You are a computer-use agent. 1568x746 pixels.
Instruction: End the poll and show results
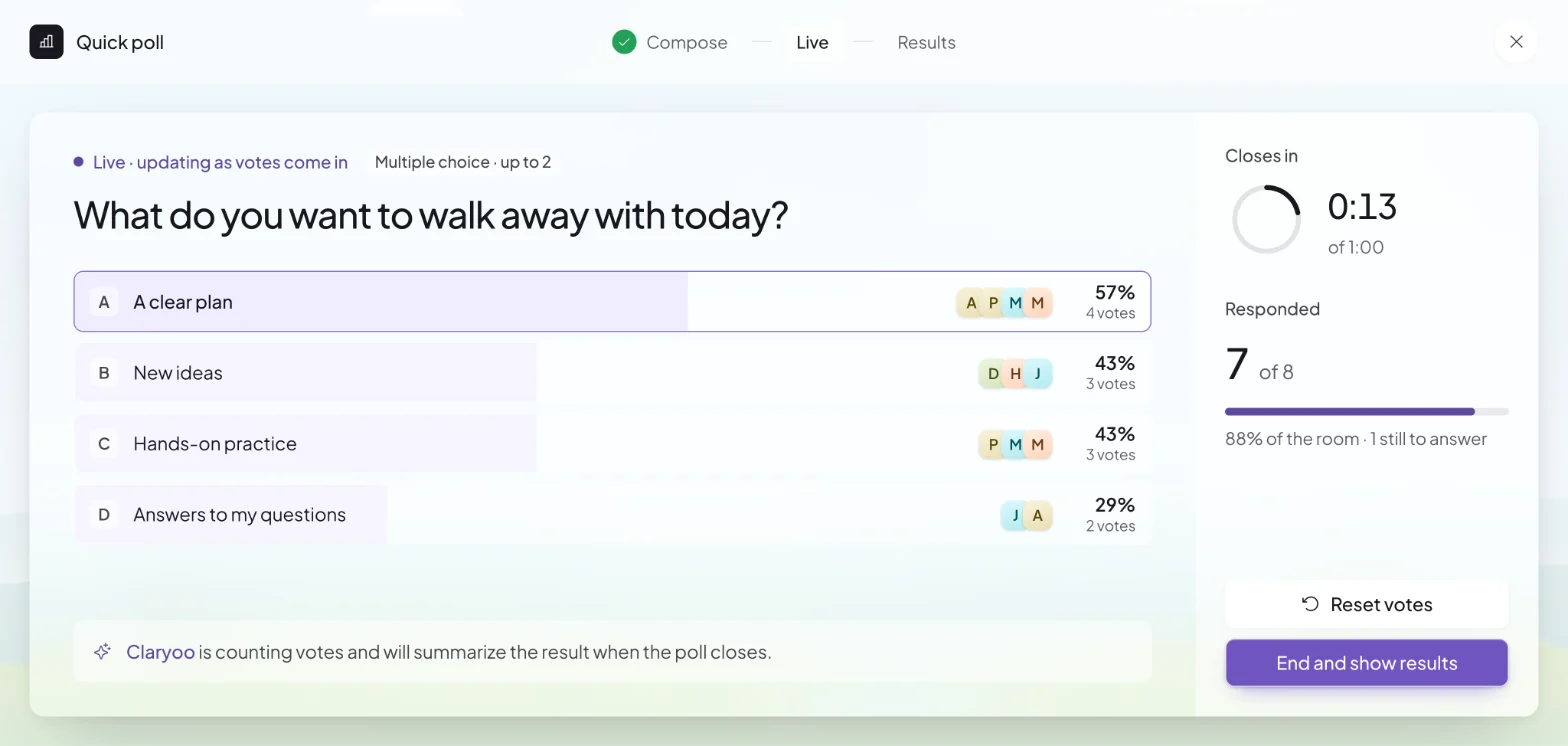[1366, 663]
